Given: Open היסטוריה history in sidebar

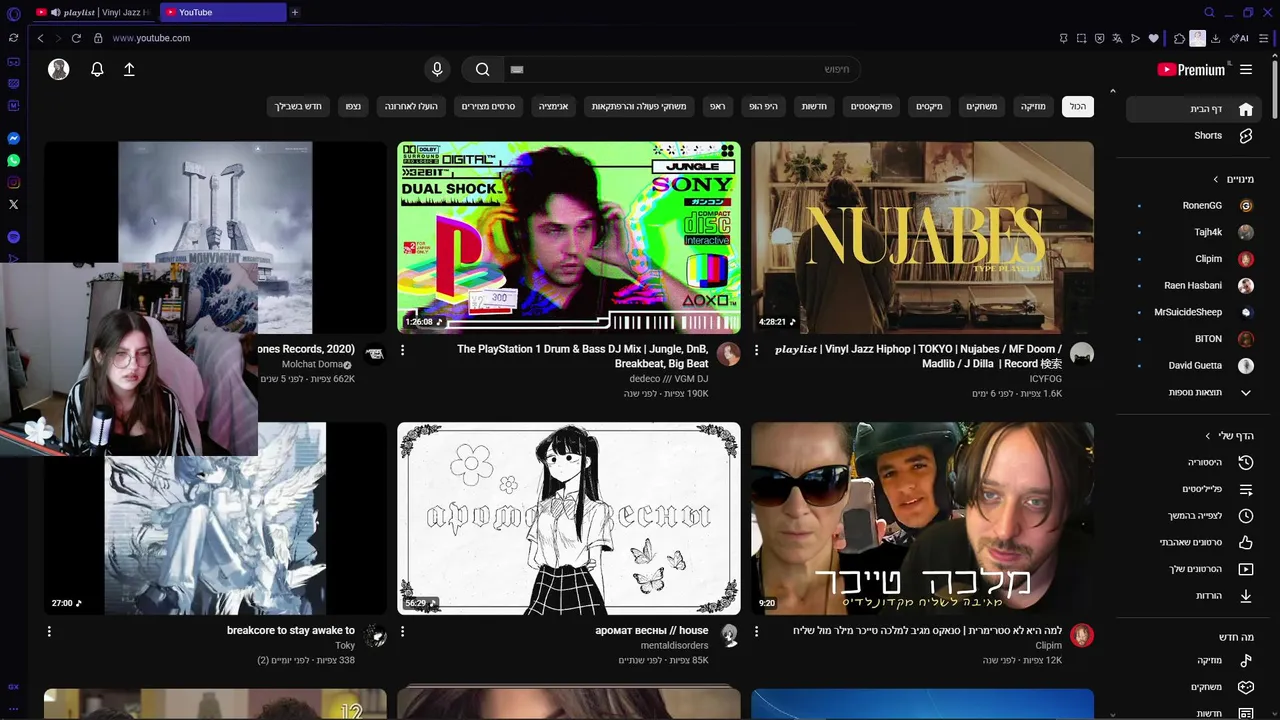Looking at the screenshot, I should point(1195,462).
